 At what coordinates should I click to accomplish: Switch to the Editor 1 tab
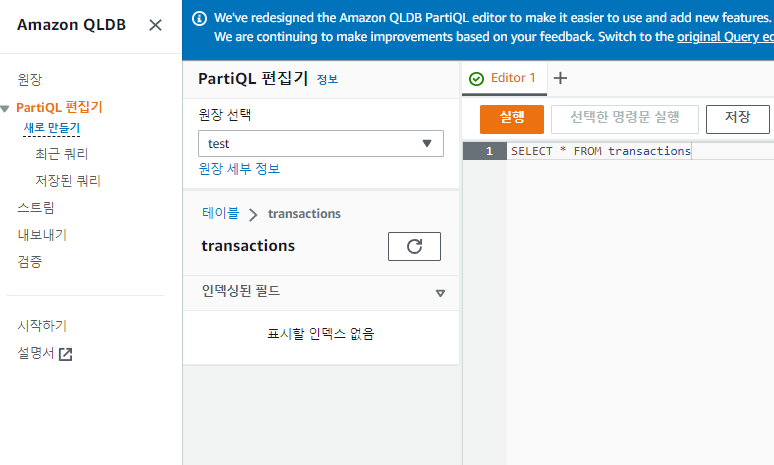click(513, 78)
